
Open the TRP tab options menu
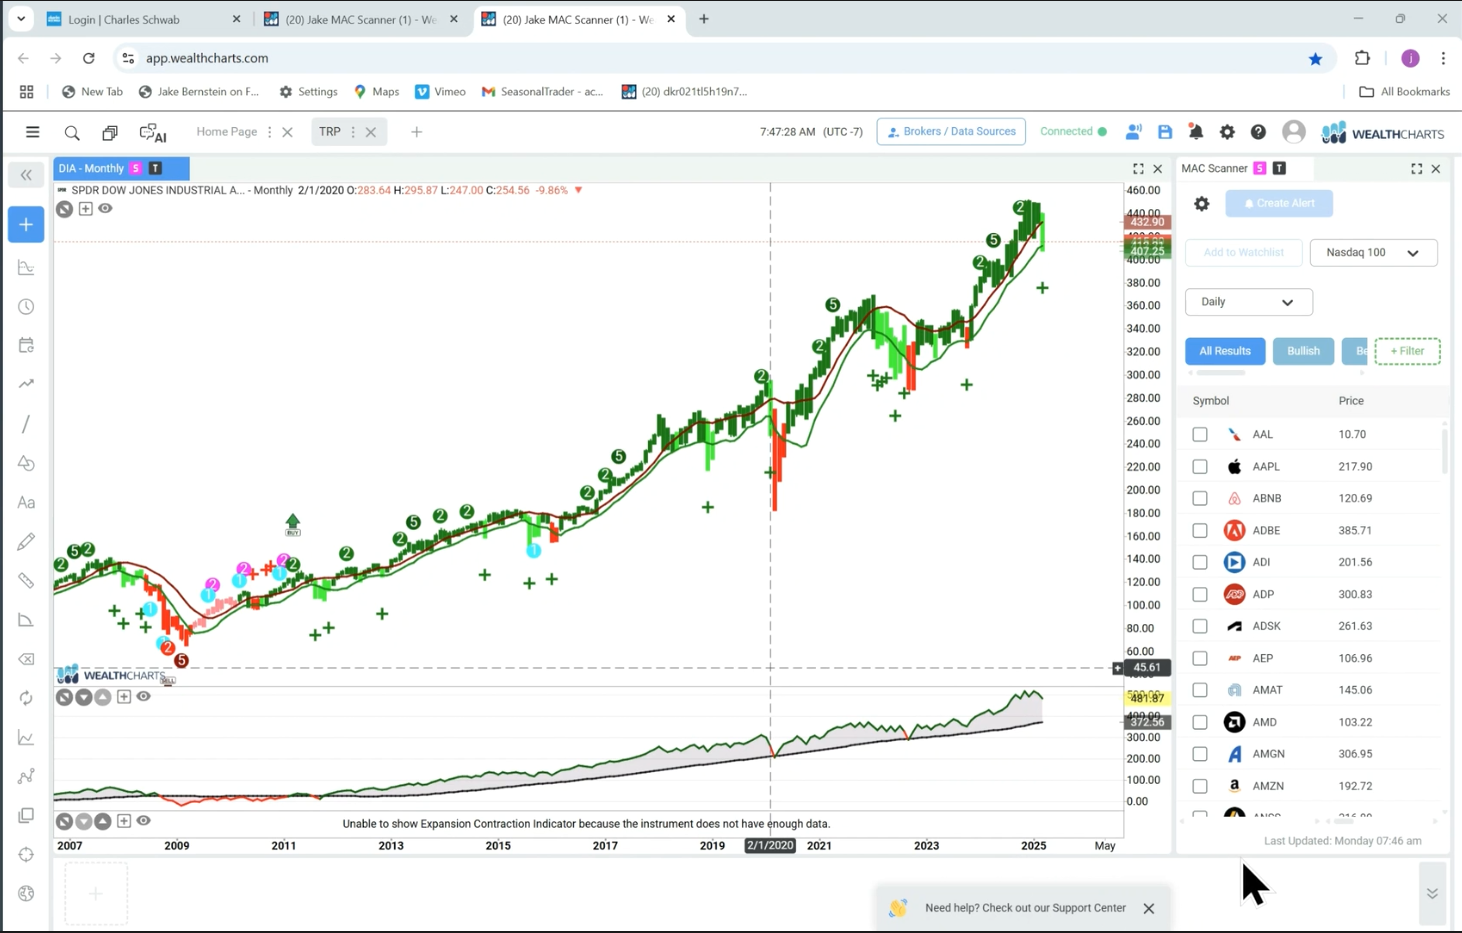click(x=353, y=132)
